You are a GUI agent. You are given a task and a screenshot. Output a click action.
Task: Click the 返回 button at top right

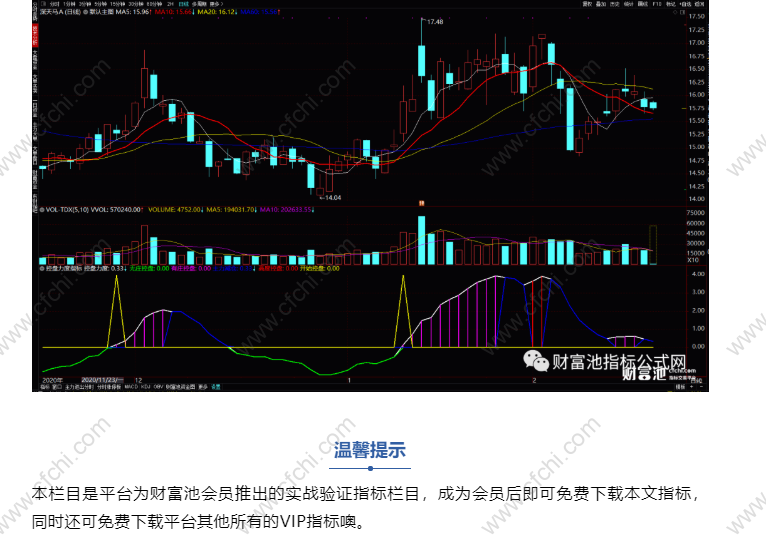[x=700, y=4]
